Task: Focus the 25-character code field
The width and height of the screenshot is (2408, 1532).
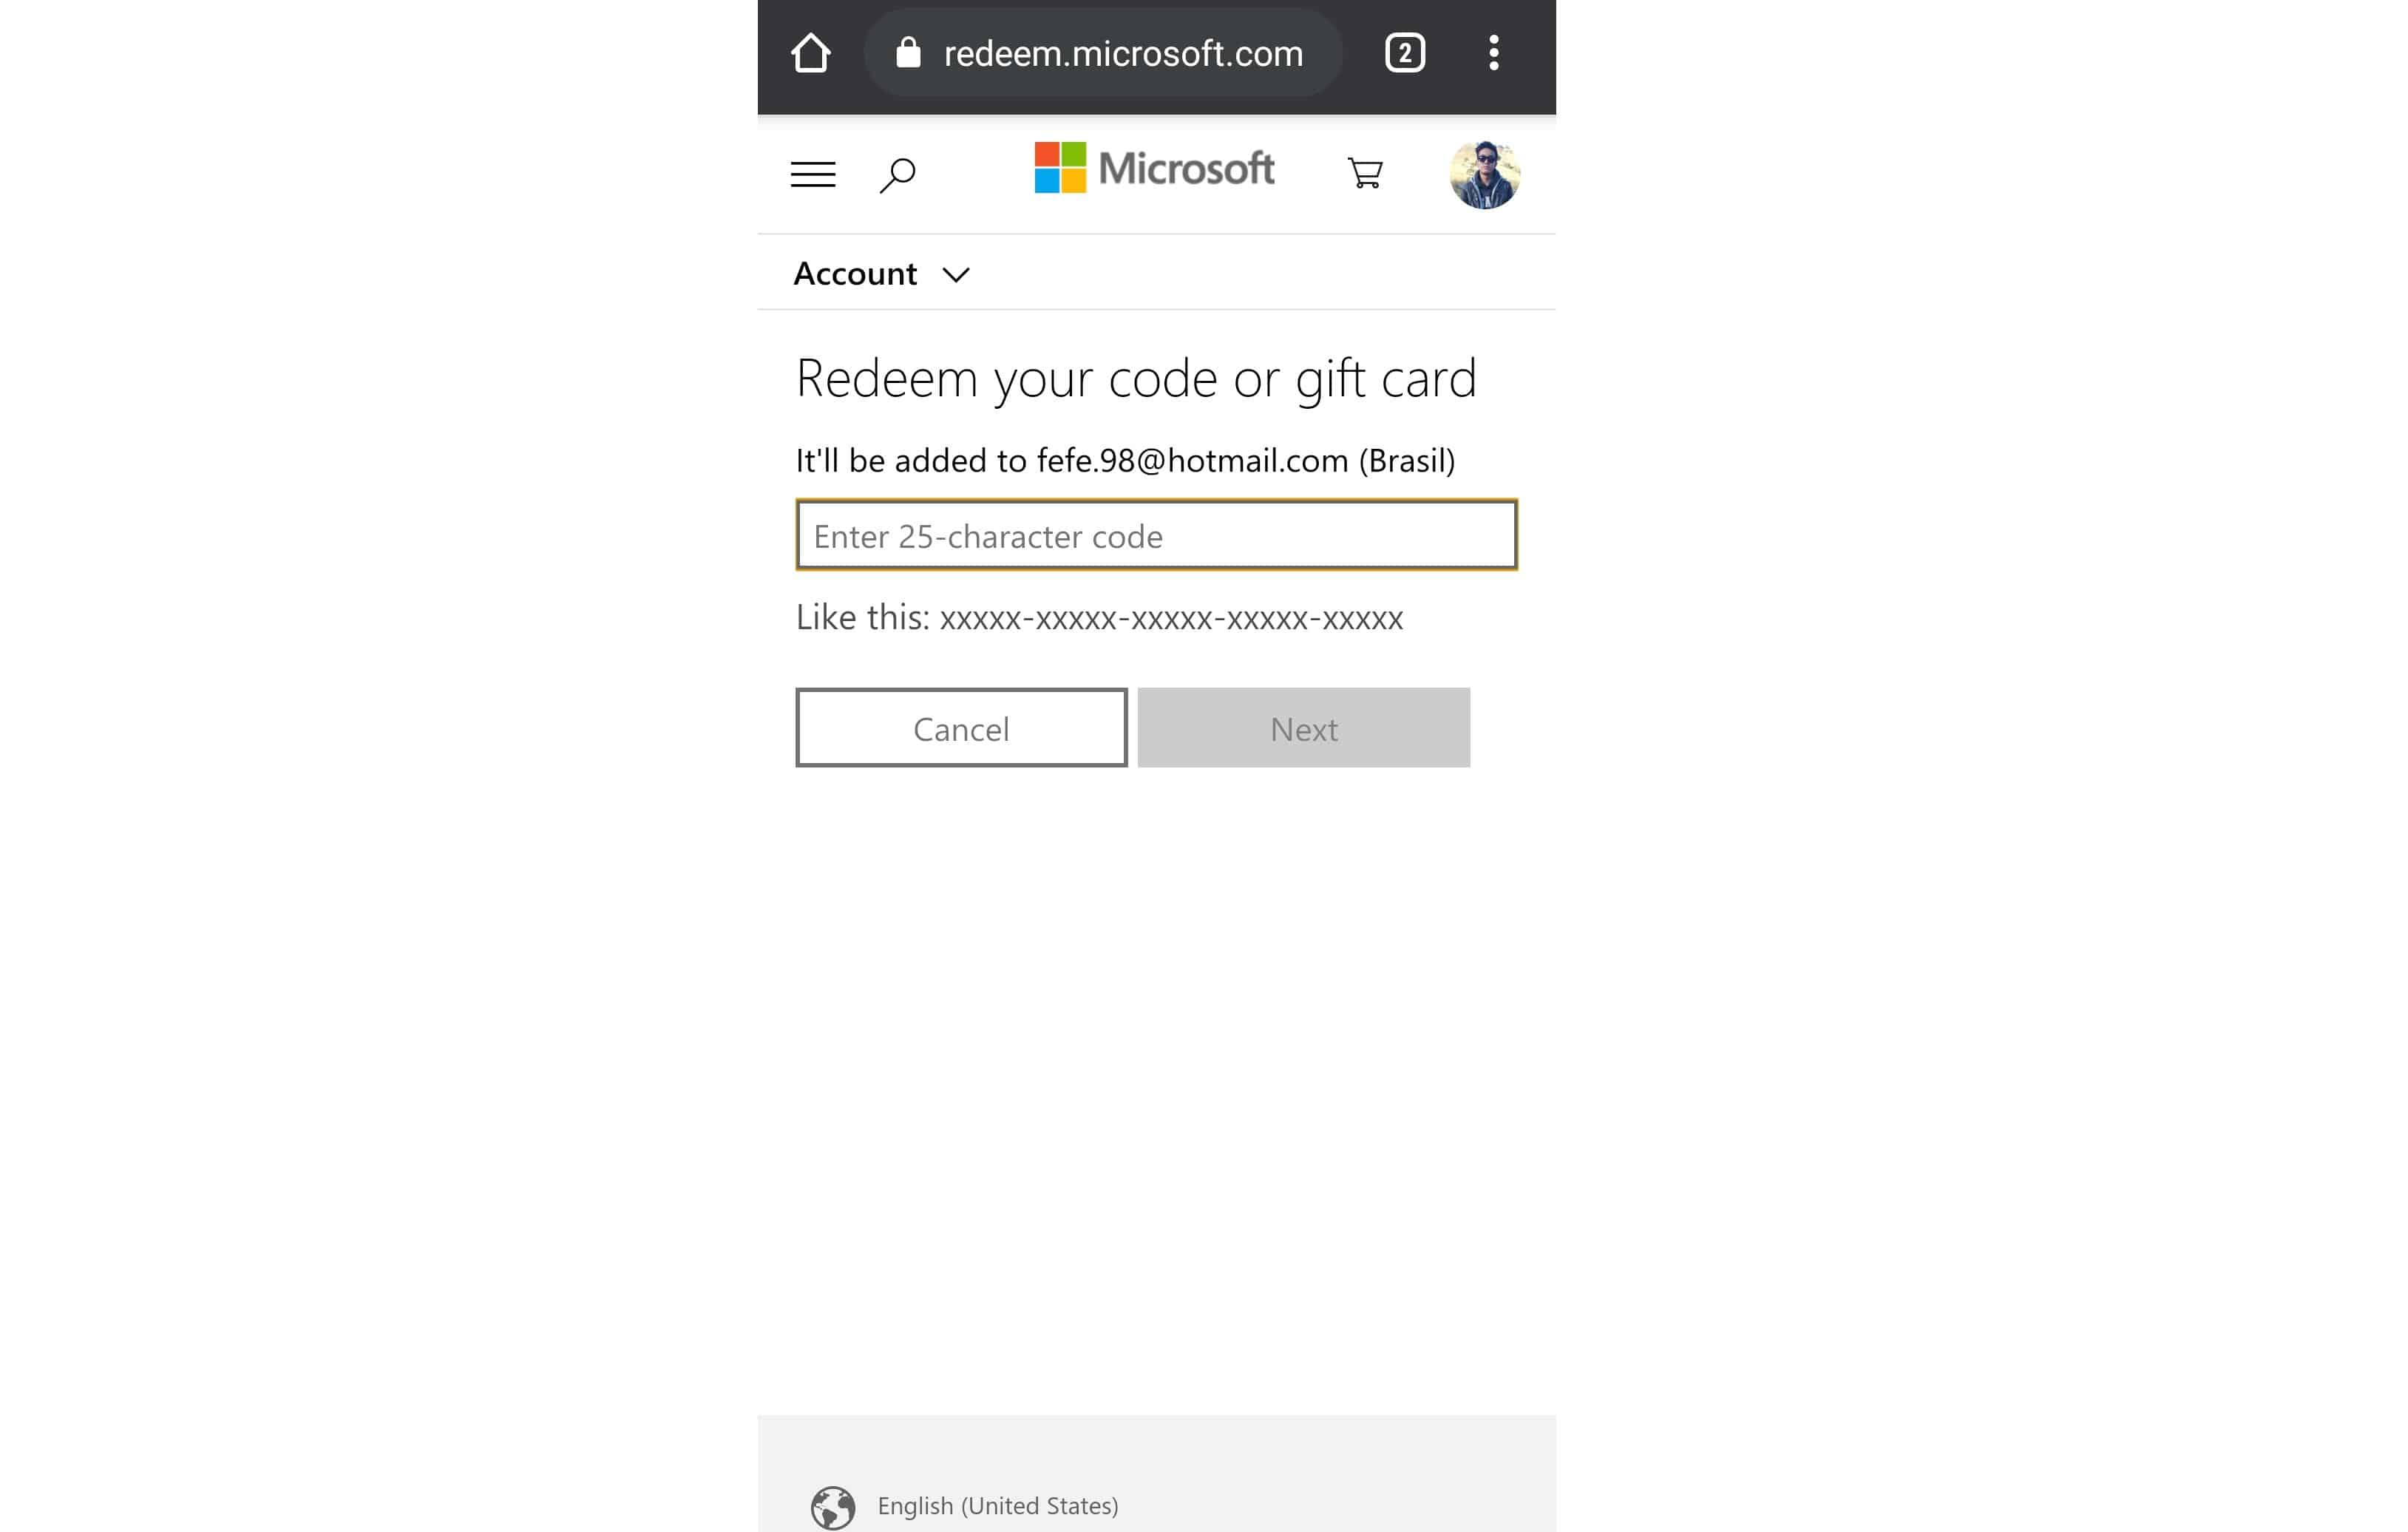Action: (x=1156, y=535)
